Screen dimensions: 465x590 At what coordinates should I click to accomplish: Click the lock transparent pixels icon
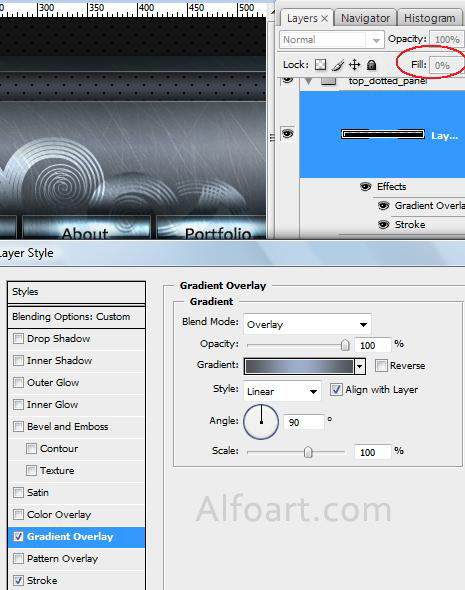pos(320,65)
